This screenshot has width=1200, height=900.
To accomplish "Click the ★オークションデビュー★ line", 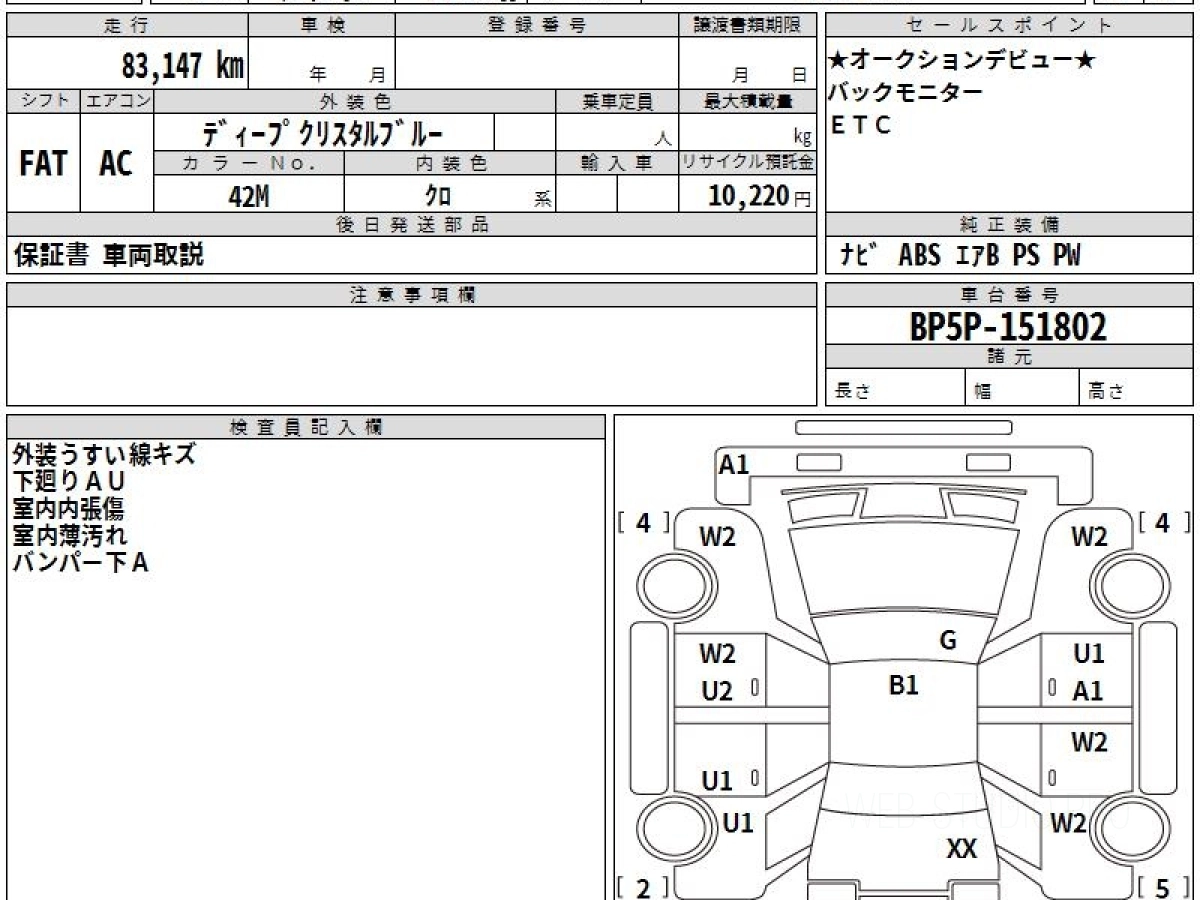I will (962, 61).
